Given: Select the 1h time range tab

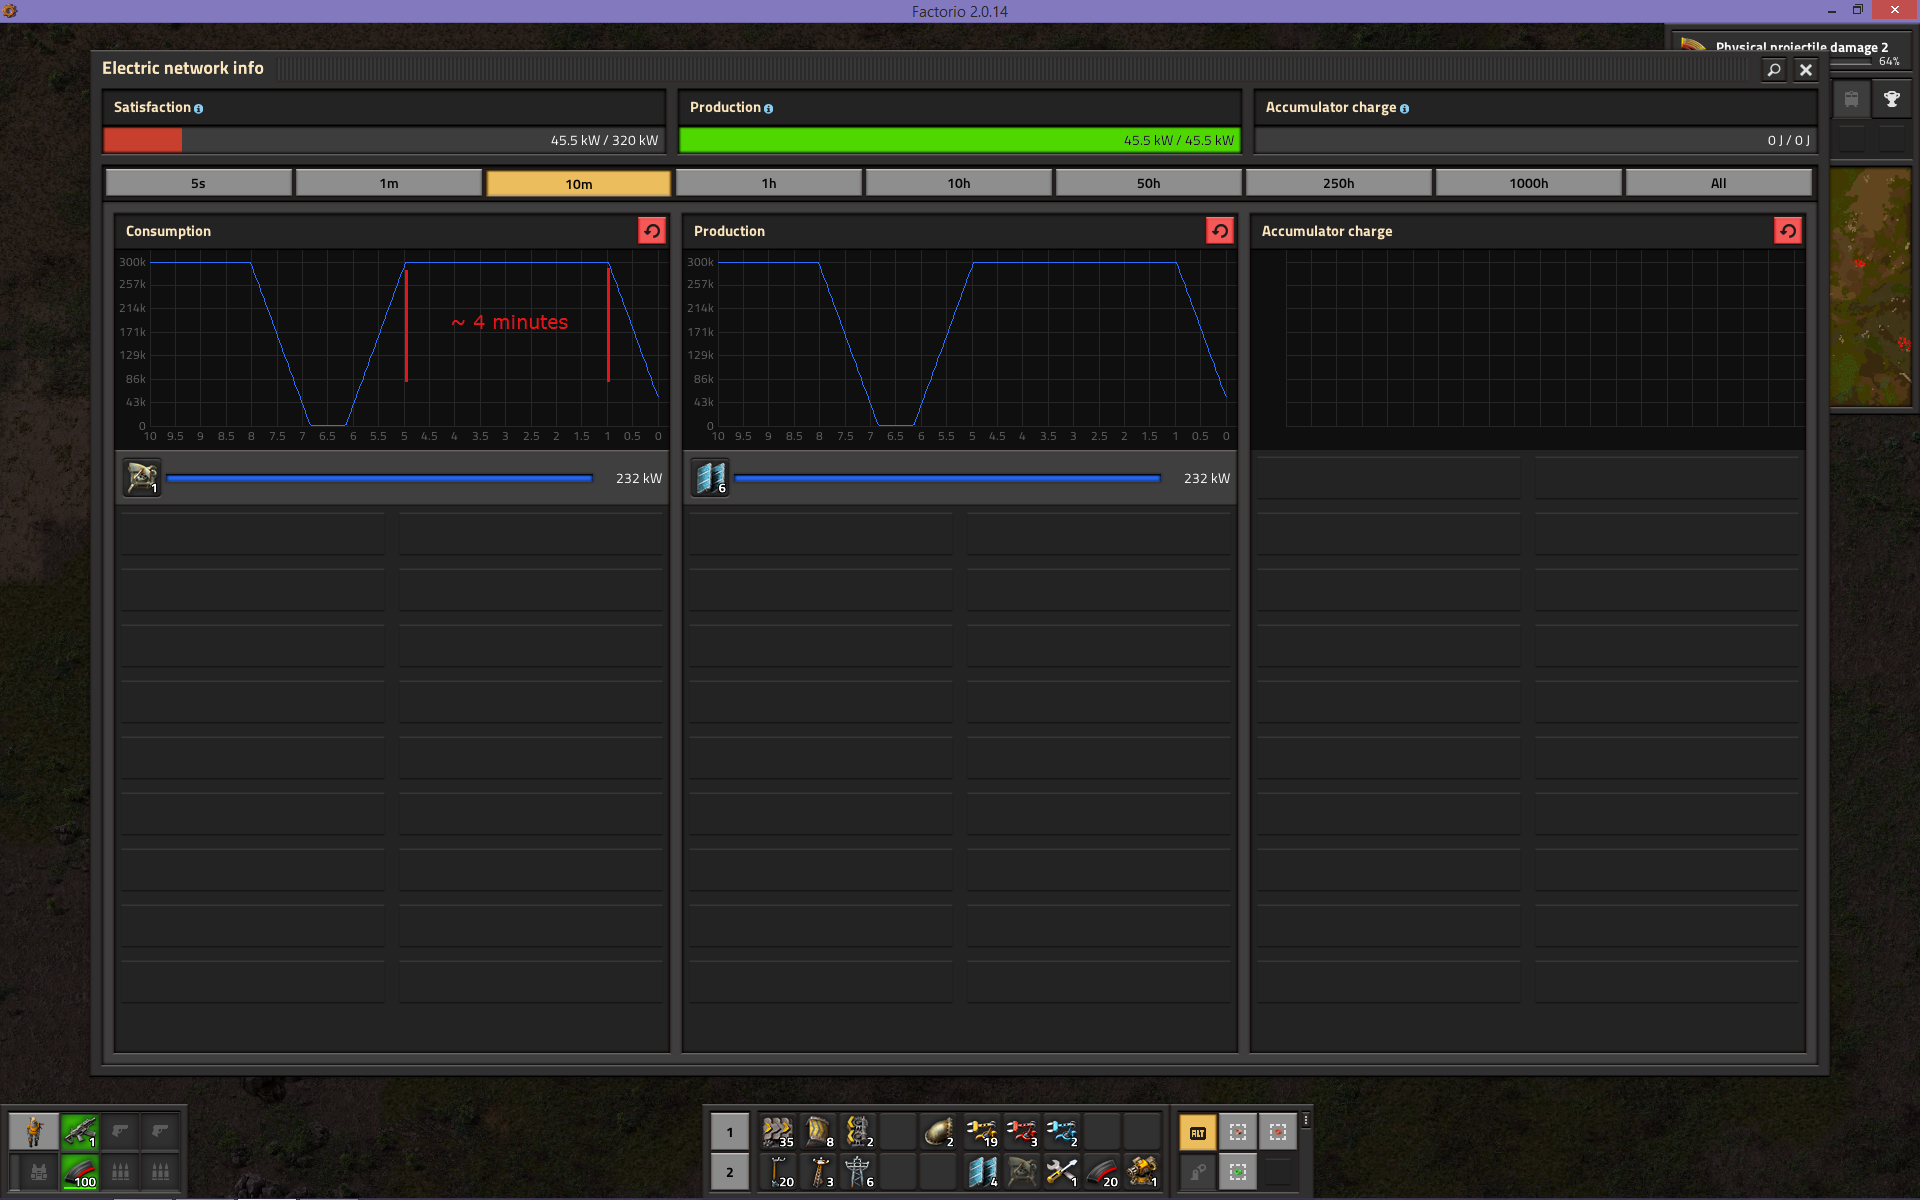Looking at the screenshot, I should [768, 183].
